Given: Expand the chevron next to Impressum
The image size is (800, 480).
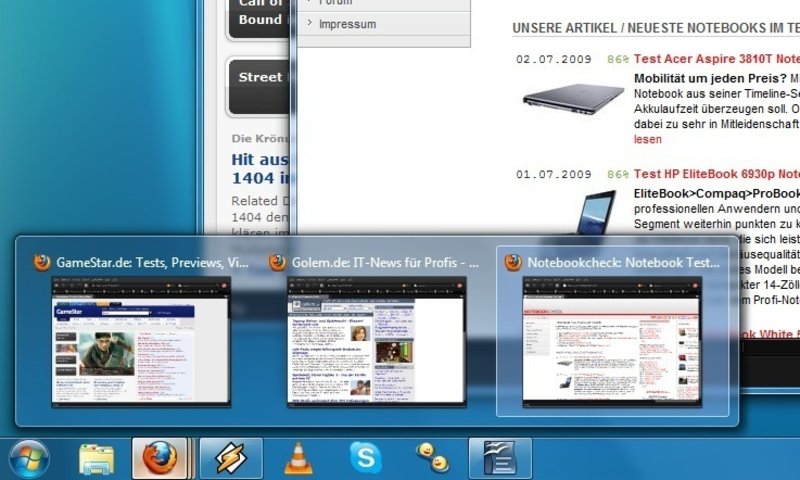Looking at the screenshot, I should (309, 23).
